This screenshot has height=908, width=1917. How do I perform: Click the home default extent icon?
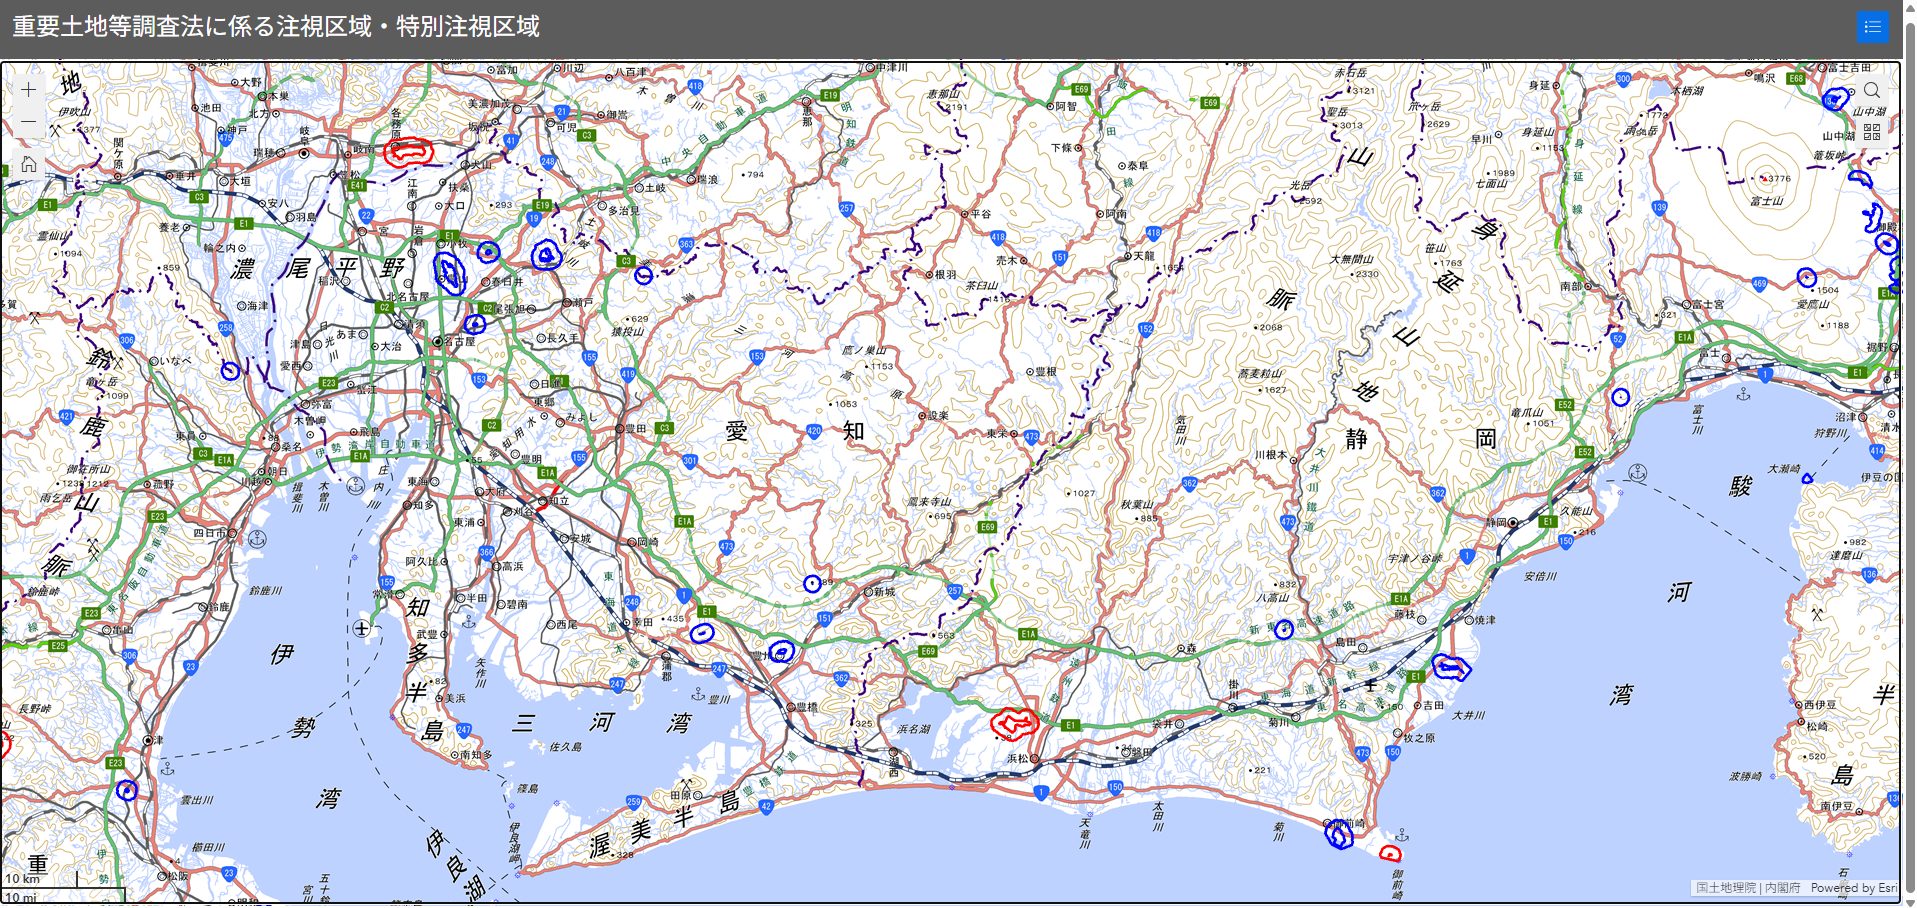point(28,164)
